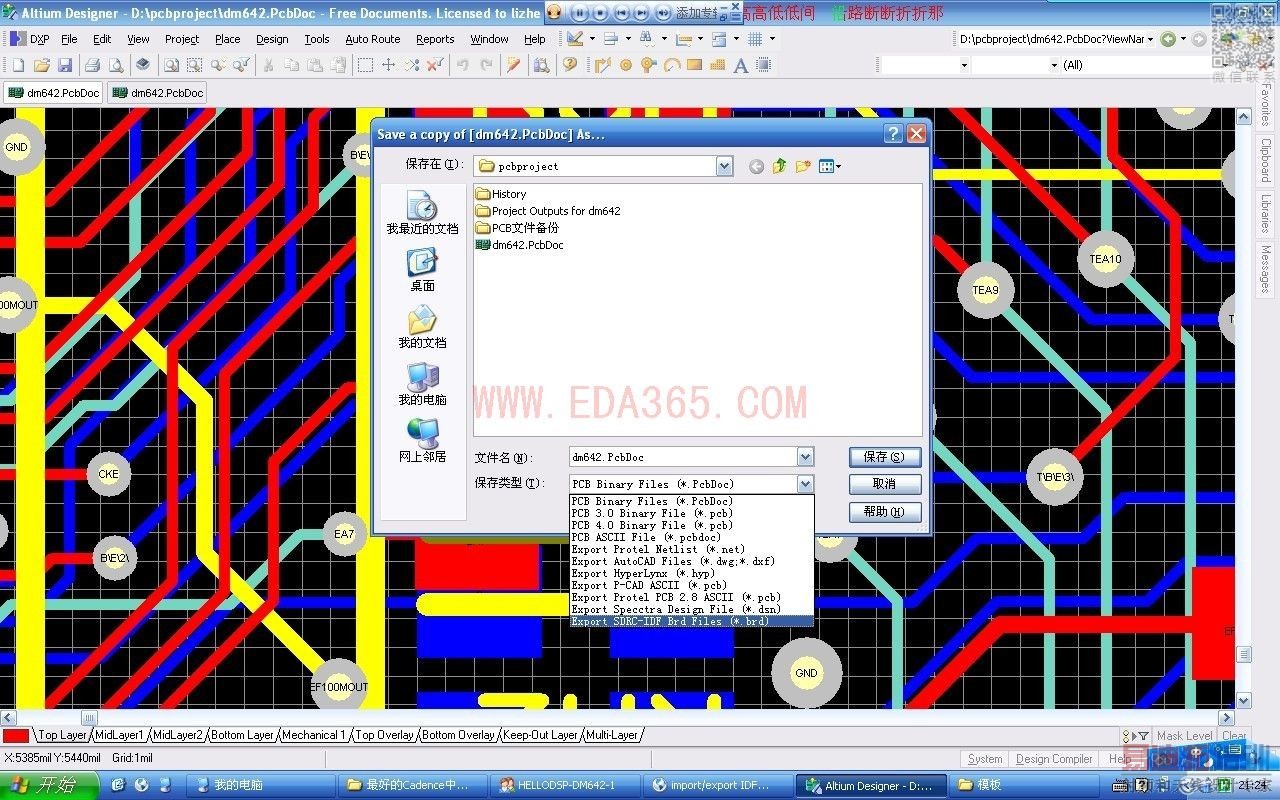The image size is (1280, 800).
Task: Select dm642.PcbDoc file in dialog list
Action: coord(520,245)
